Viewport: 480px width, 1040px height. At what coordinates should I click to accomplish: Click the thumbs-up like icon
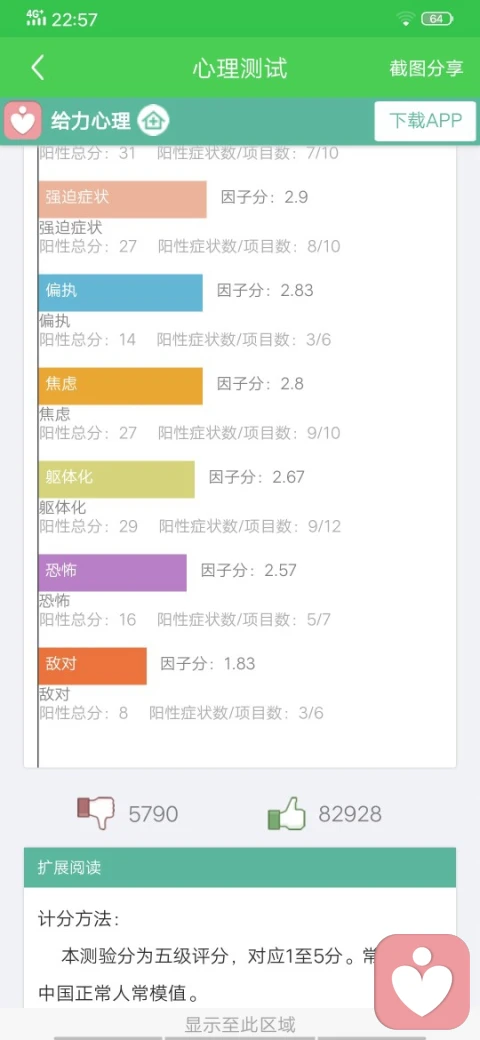coord(286,814)
